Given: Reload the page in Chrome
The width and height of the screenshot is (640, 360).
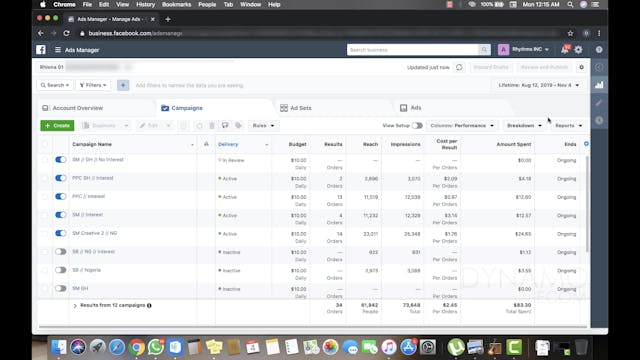Looking at the screenshot, I should [67, 33].
